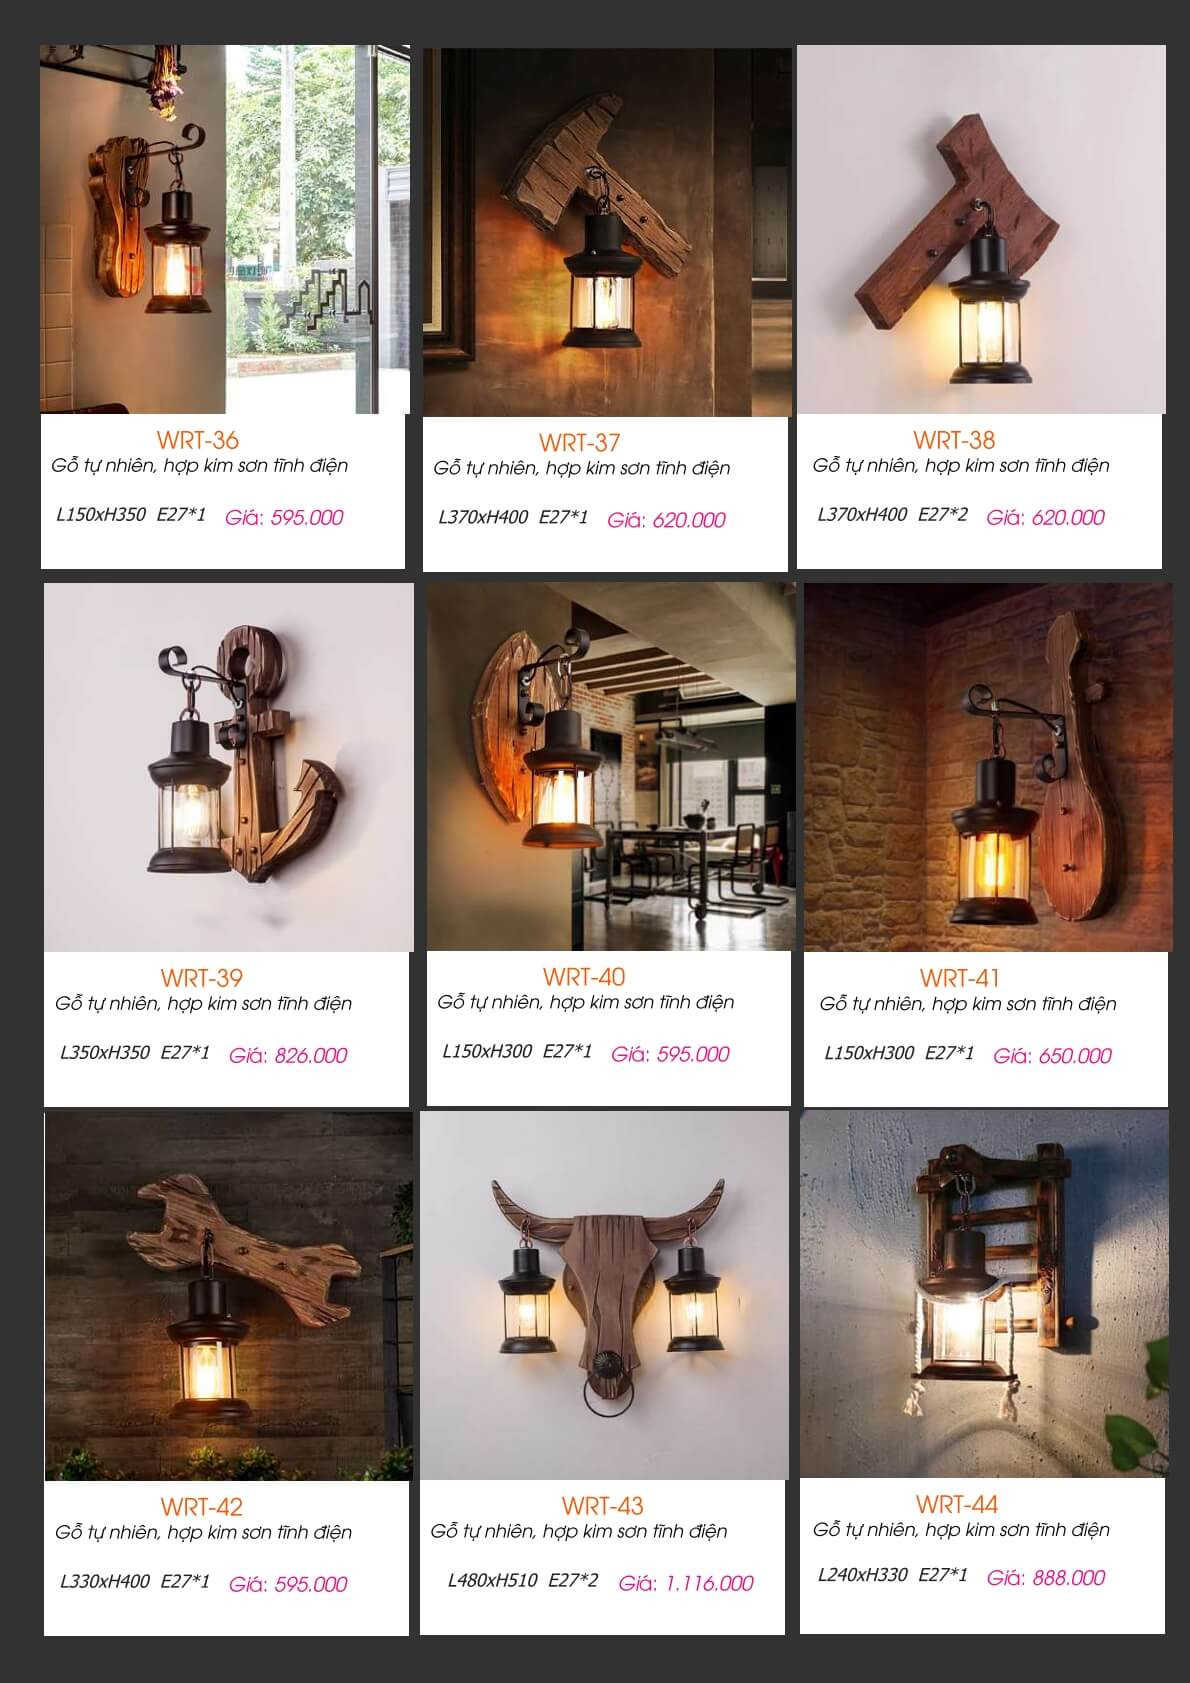Select the WRT-42 material description text
The width and height of the screenshot is (1190, 1683).
pos(204,1533)
